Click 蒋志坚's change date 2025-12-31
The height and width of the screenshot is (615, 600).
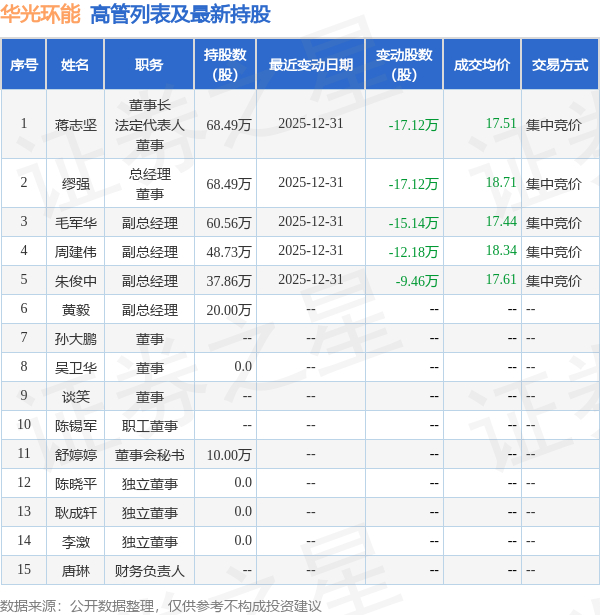311,124
